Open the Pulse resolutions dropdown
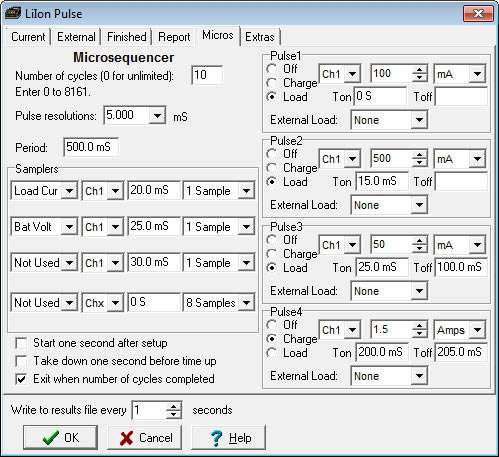Screen dimensions: 499x457 [157, 116]
